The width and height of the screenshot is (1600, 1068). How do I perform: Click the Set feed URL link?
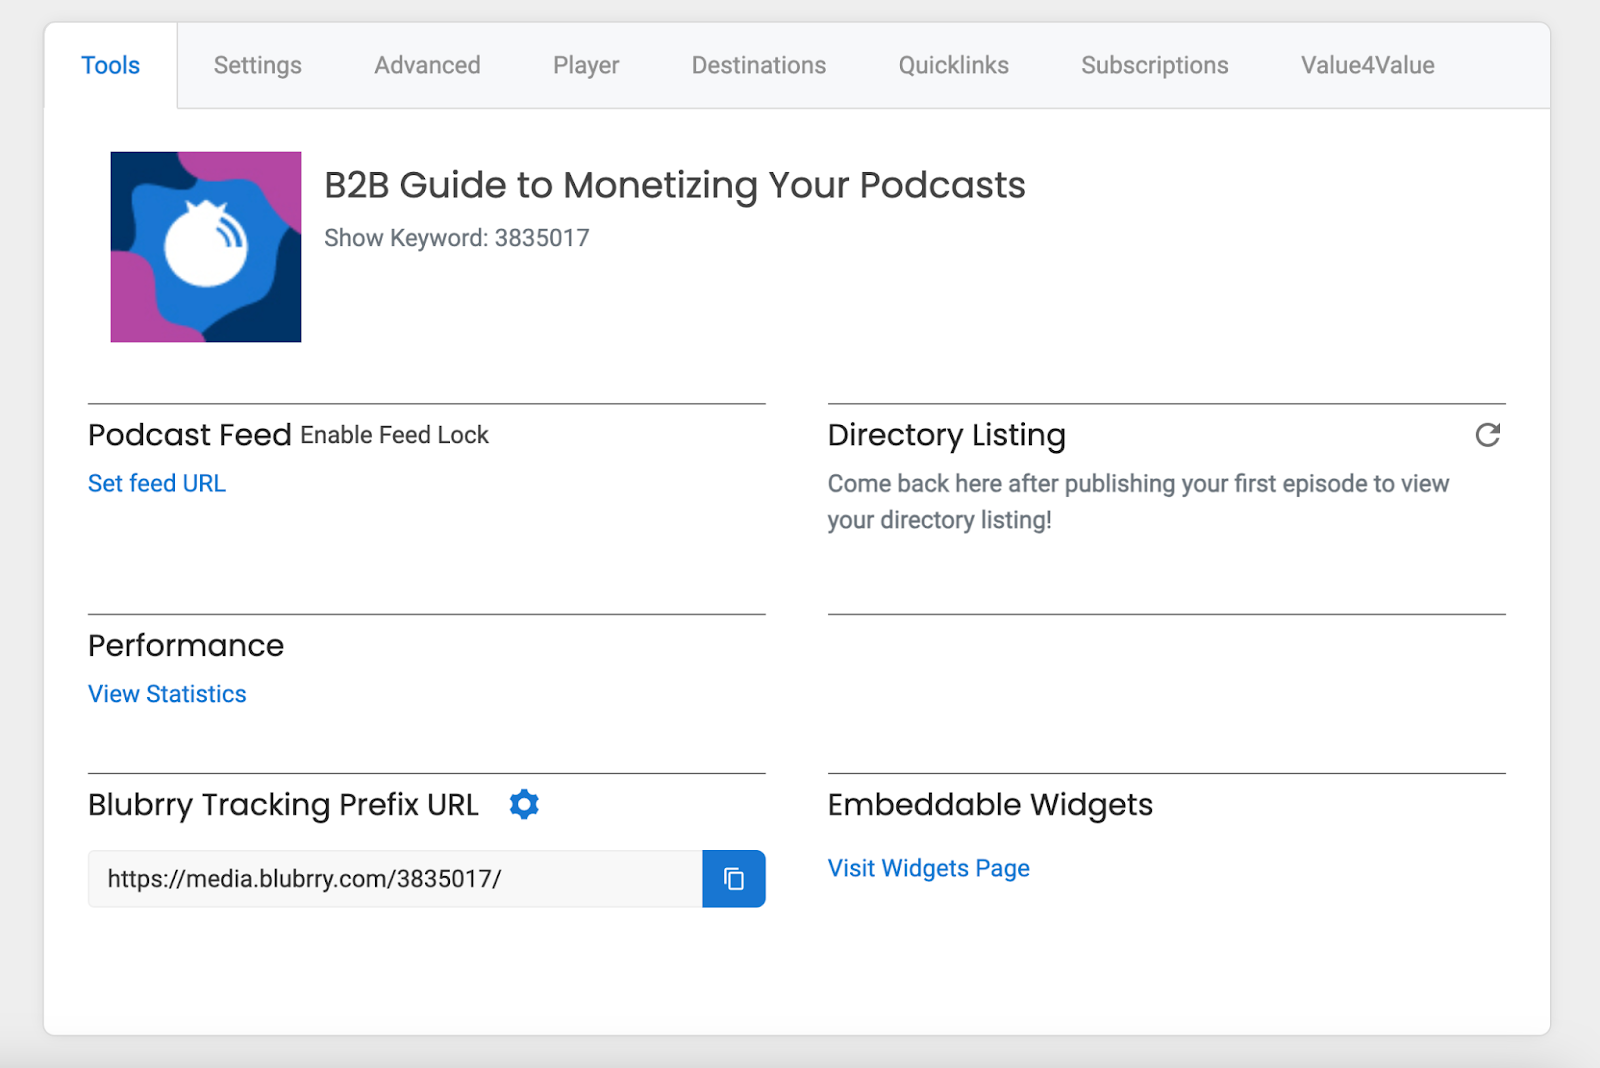click(156, 483)
